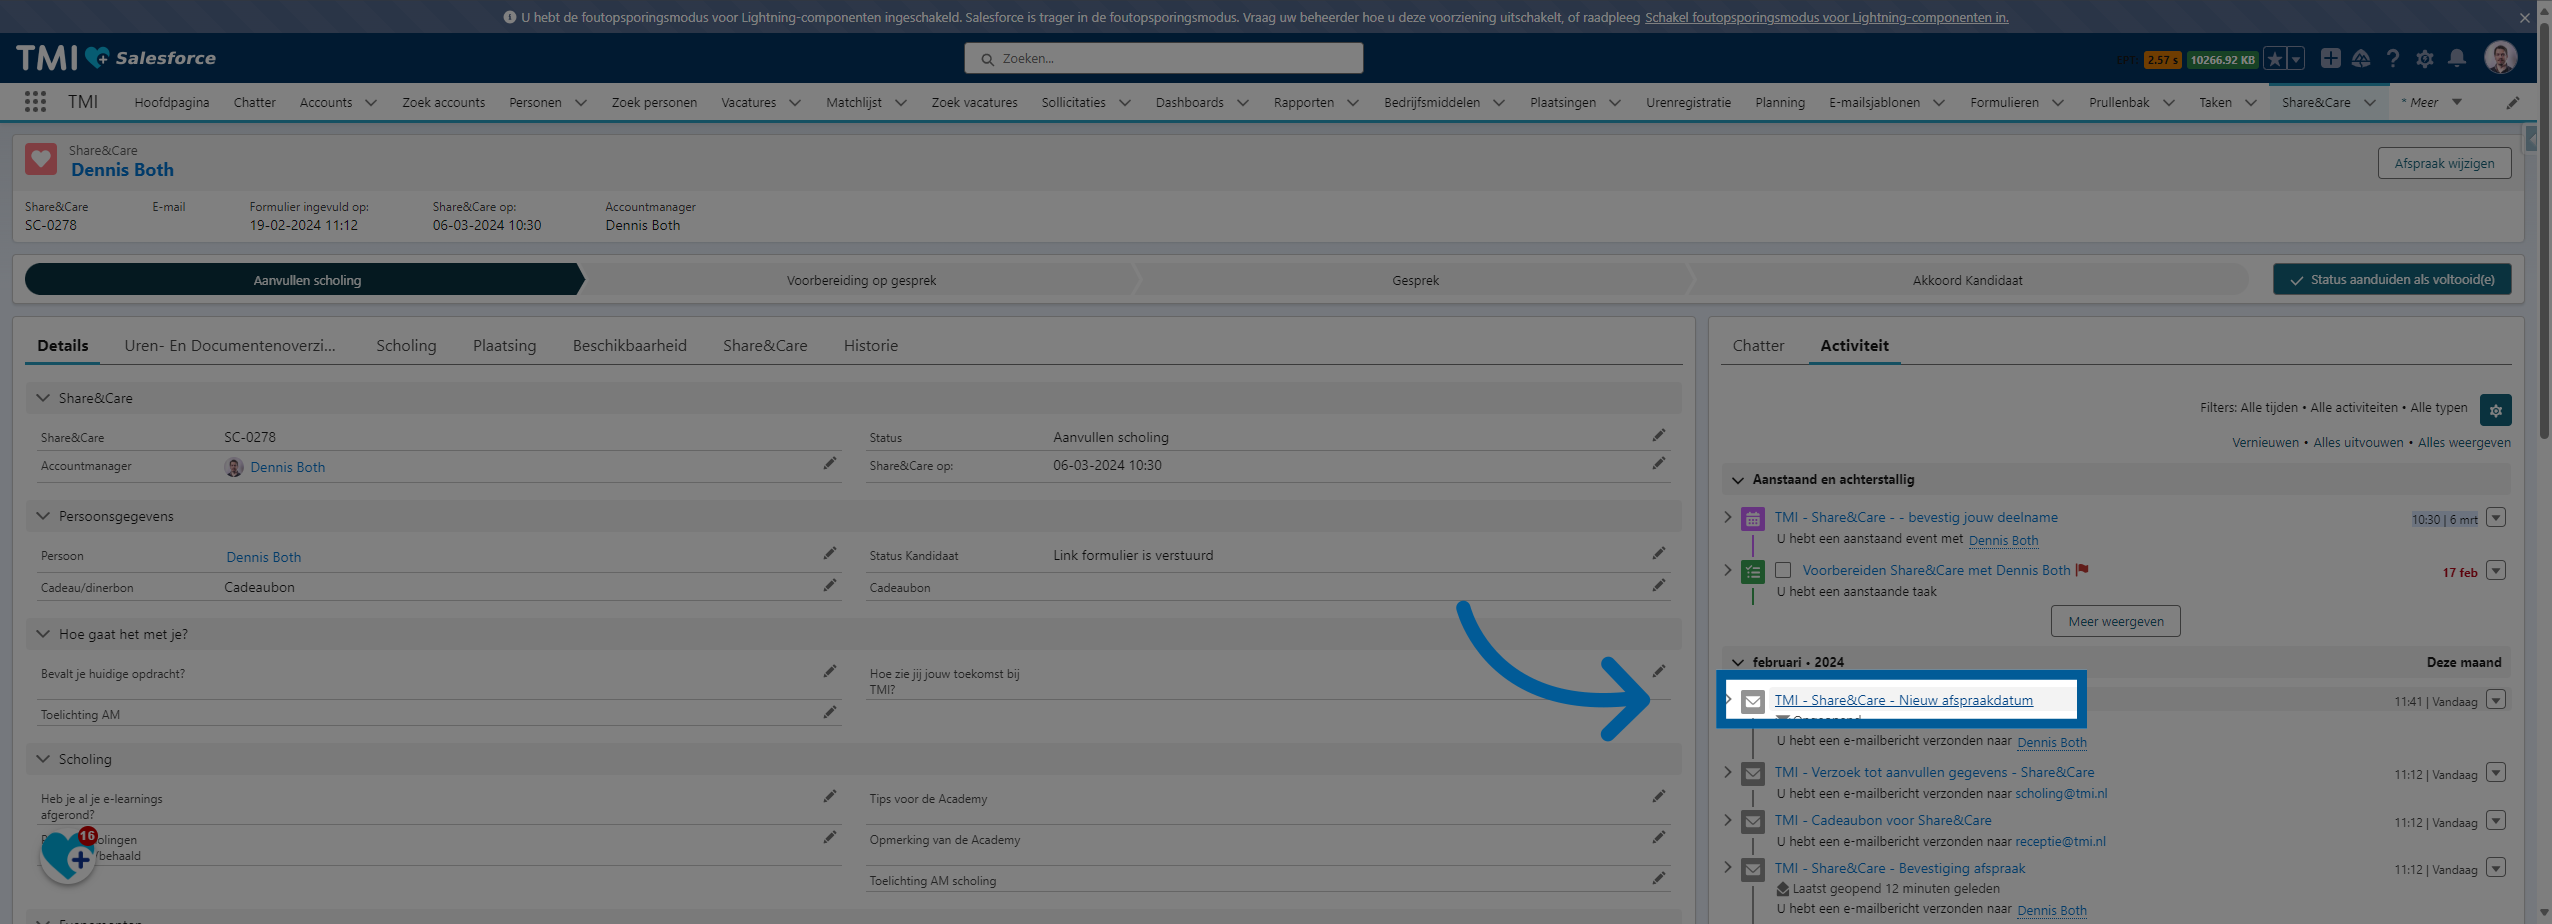Viewport: 2552px width, 924px height.
Task: Click Afspraak wijzigen button
Action: [2444, 163]
